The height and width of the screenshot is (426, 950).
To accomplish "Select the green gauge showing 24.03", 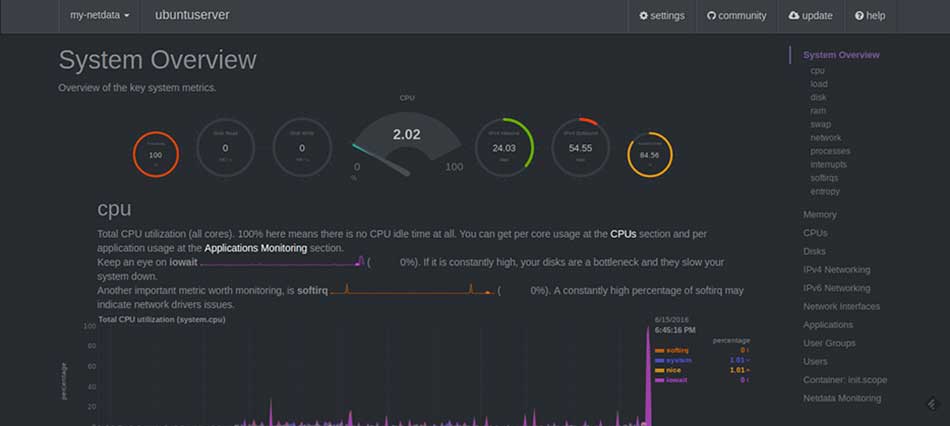I will [x=504, y=148].
